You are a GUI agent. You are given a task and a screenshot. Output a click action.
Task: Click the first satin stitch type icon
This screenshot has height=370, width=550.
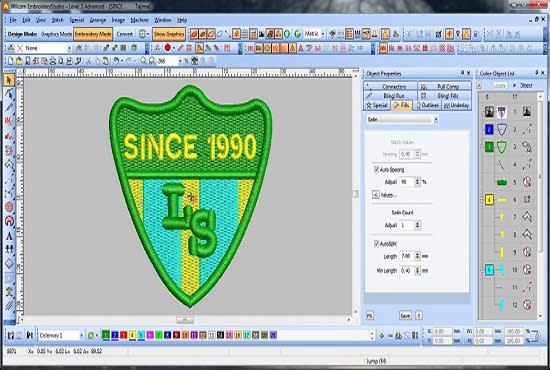tap(383, 48)
